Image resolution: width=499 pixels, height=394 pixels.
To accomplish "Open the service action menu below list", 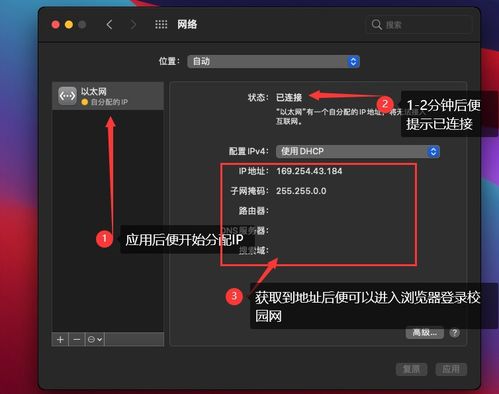I will click(95, 339).
